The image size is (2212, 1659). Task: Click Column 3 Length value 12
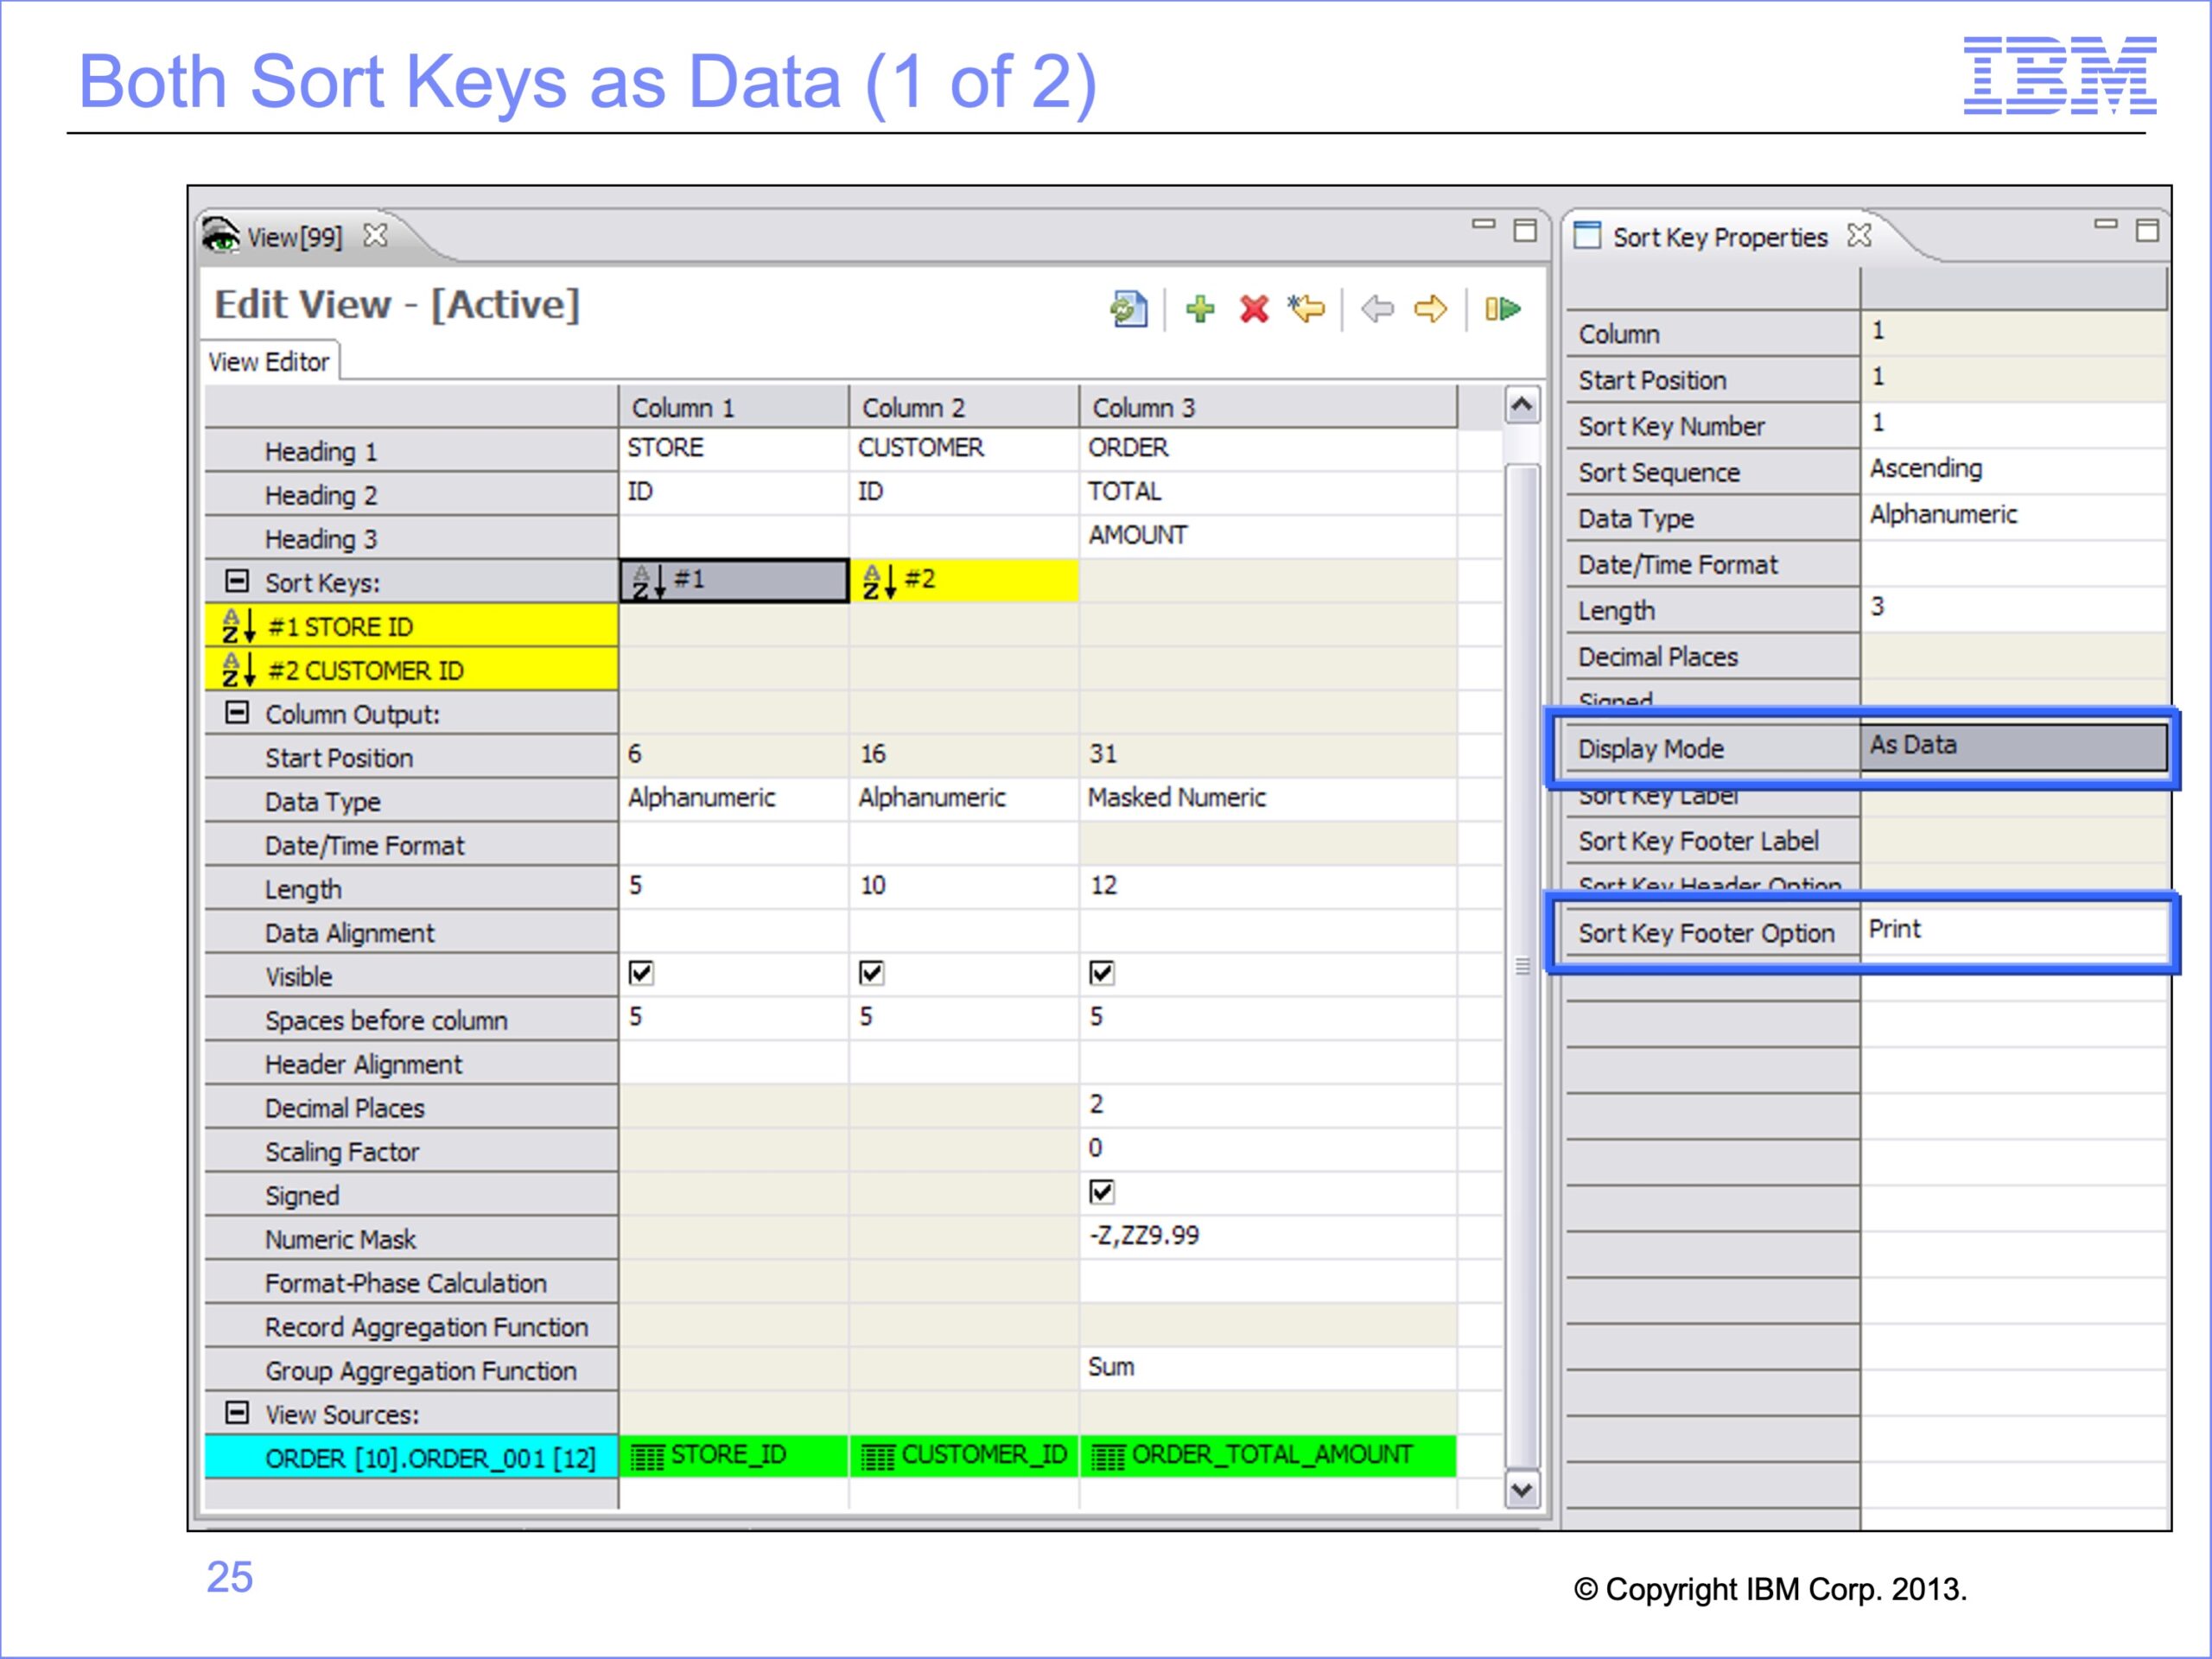point(1268,887)
